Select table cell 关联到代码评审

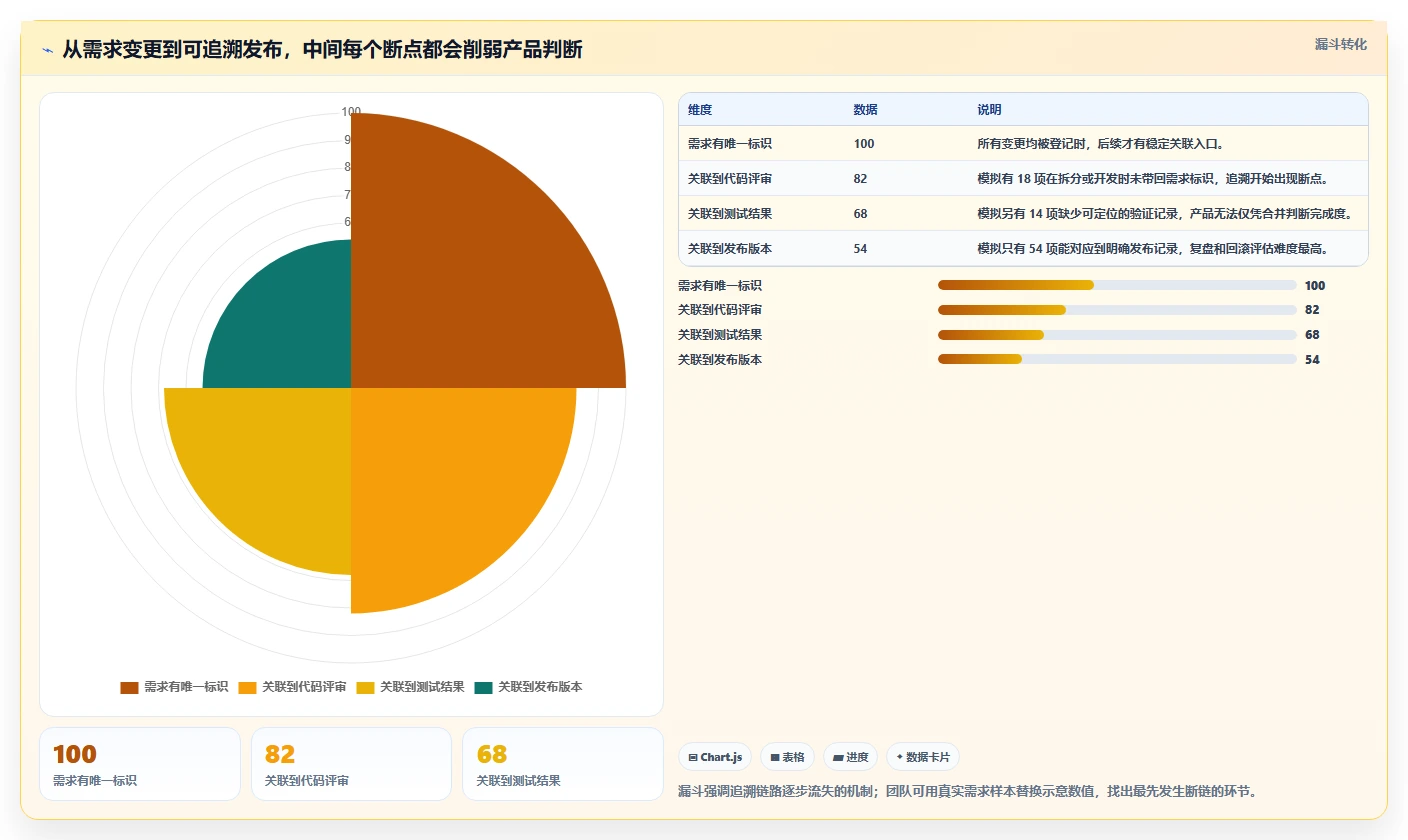point(729,179)
